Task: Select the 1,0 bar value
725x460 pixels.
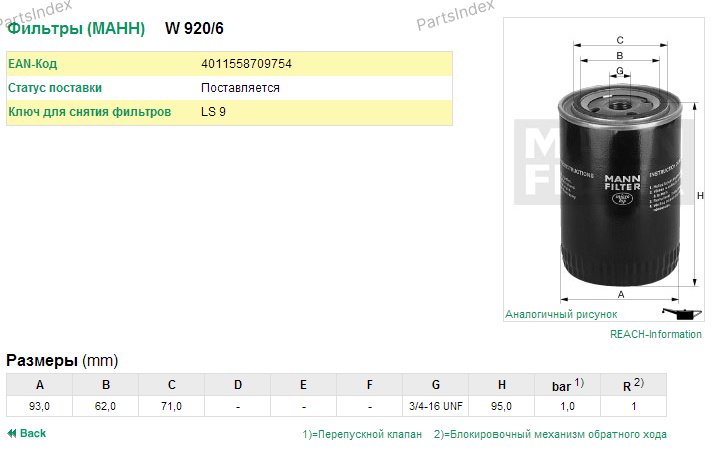Action: pyautogui.click(x=568, y=406)
